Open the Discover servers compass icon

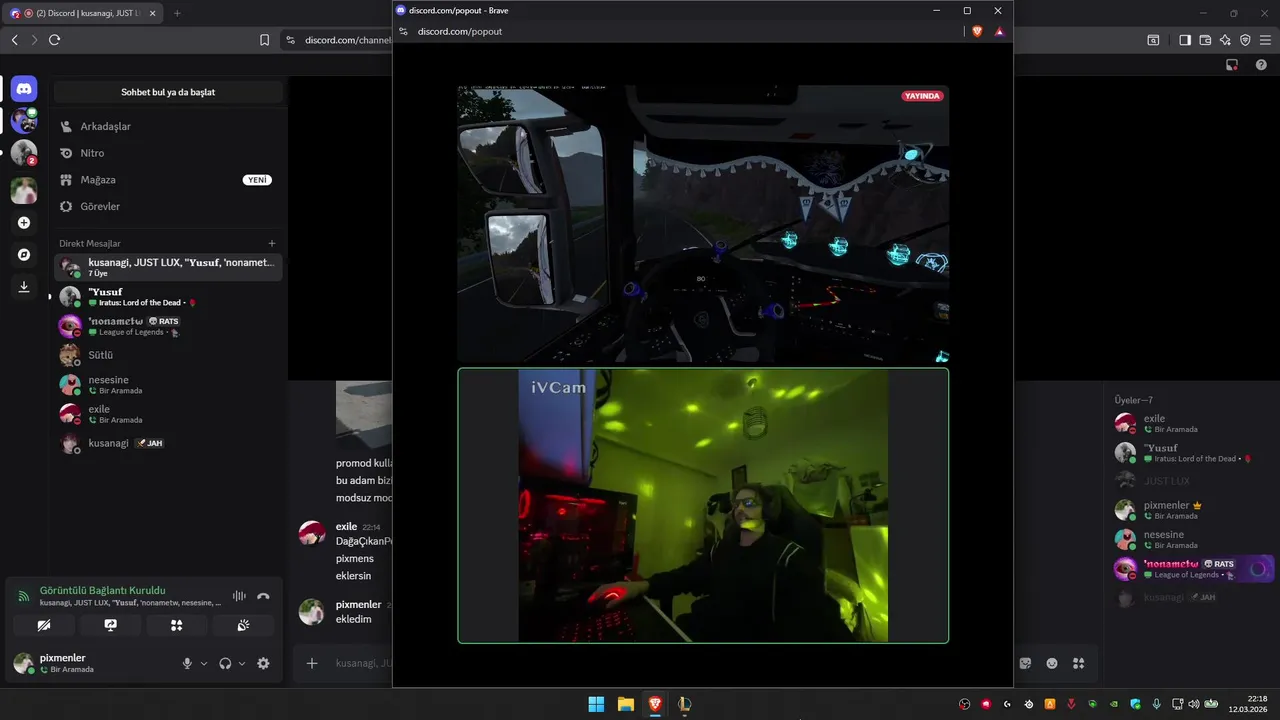click(24, 255)
